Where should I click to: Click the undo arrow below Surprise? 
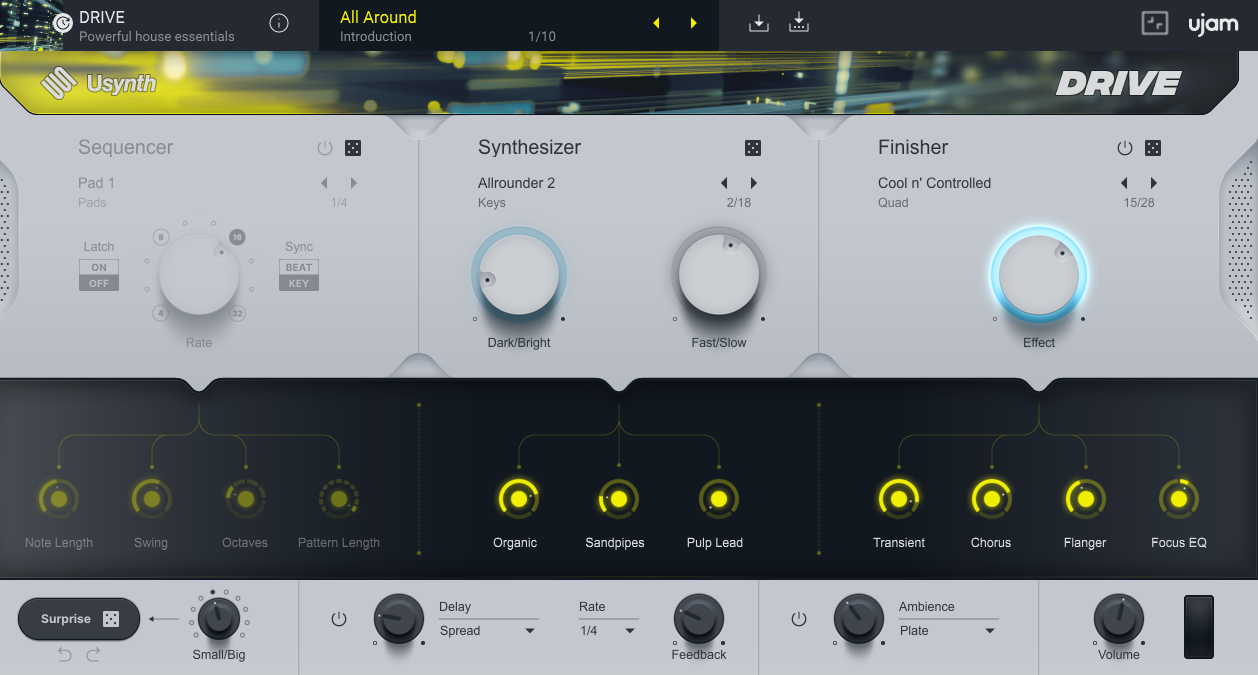(x=65, y=655)
